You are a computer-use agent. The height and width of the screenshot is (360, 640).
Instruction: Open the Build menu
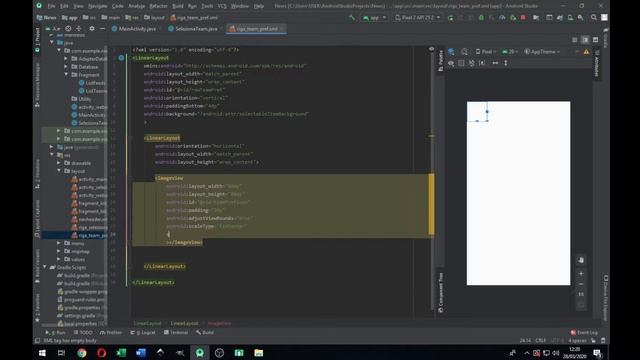point(178,6)
